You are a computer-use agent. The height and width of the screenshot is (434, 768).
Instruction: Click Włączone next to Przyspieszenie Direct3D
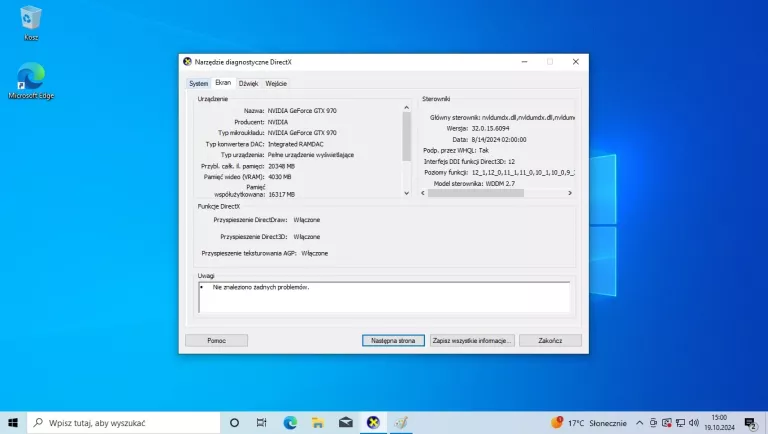[x=307, y=237]
